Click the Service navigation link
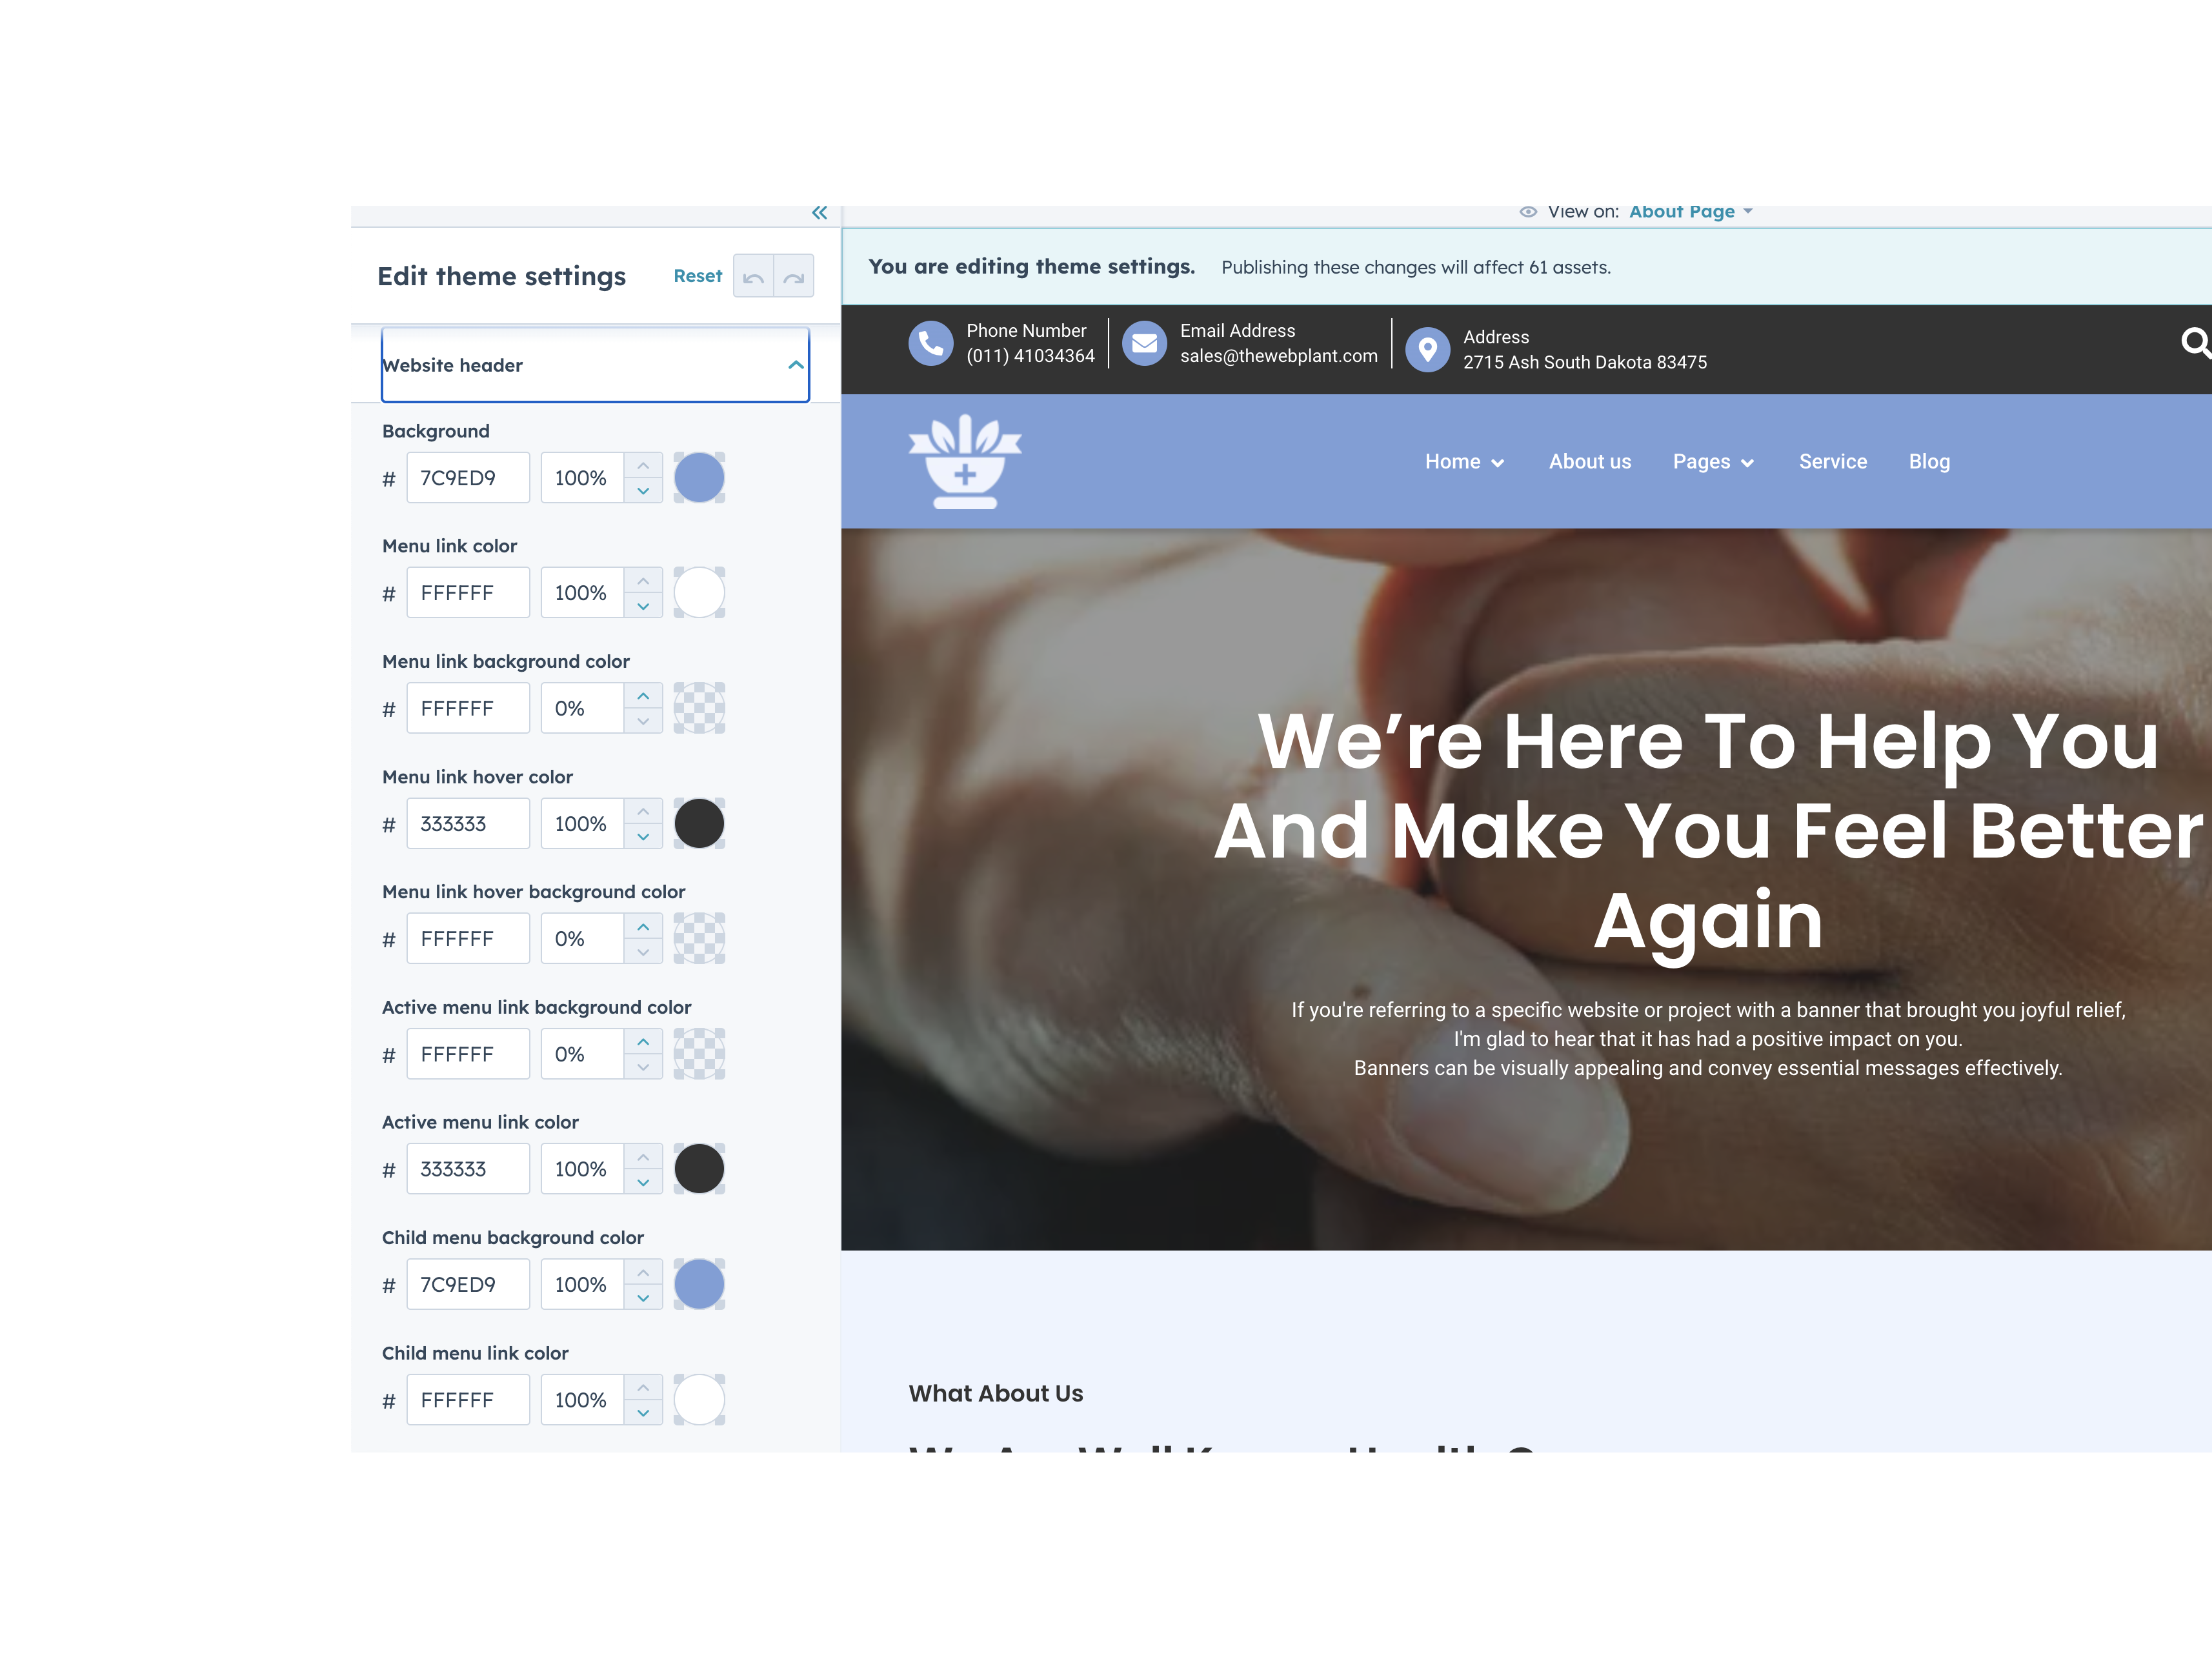Viewport: 2212px width, 1659px height. [1832, 461]
